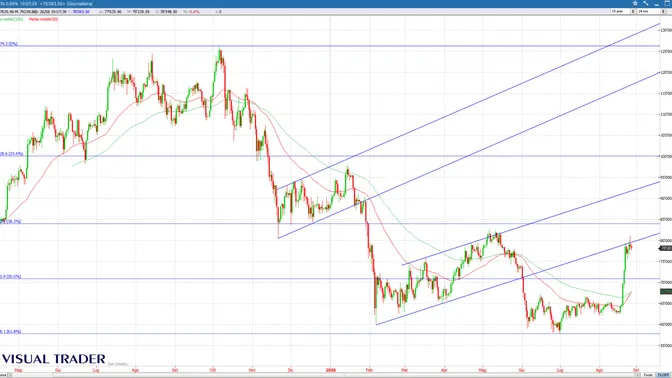
Task: Open the 'Tools' button at bottom right
Action: tap(648, 375)
